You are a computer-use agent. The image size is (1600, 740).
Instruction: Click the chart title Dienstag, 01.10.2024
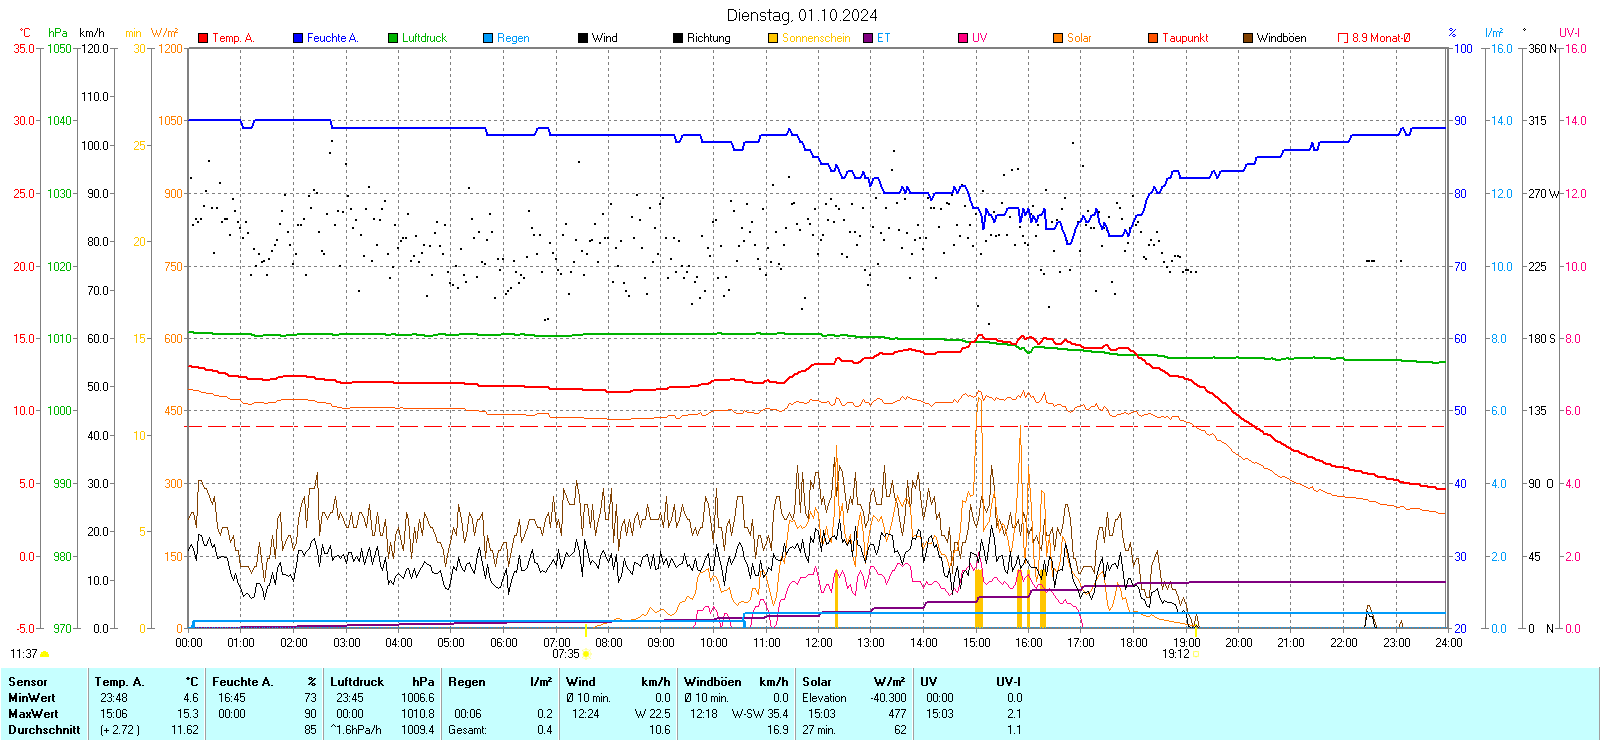tap(802, 15)
